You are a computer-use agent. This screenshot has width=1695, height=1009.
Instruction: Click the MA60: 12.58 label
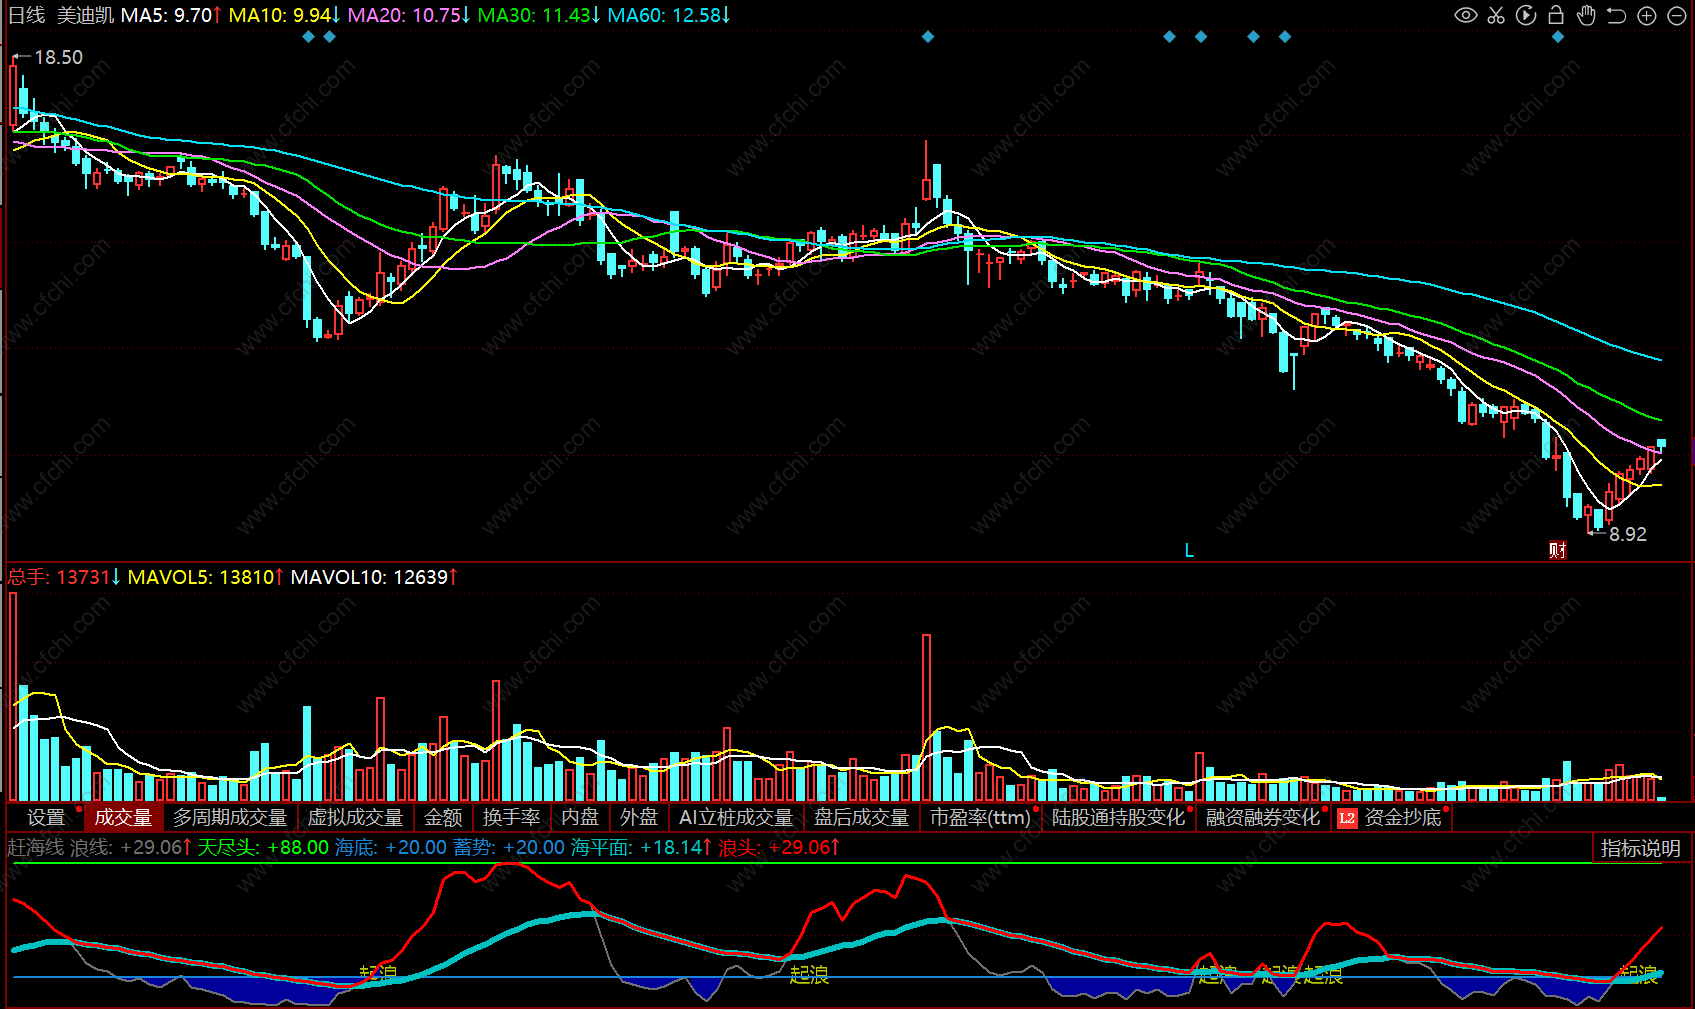(x=670, y=15)
